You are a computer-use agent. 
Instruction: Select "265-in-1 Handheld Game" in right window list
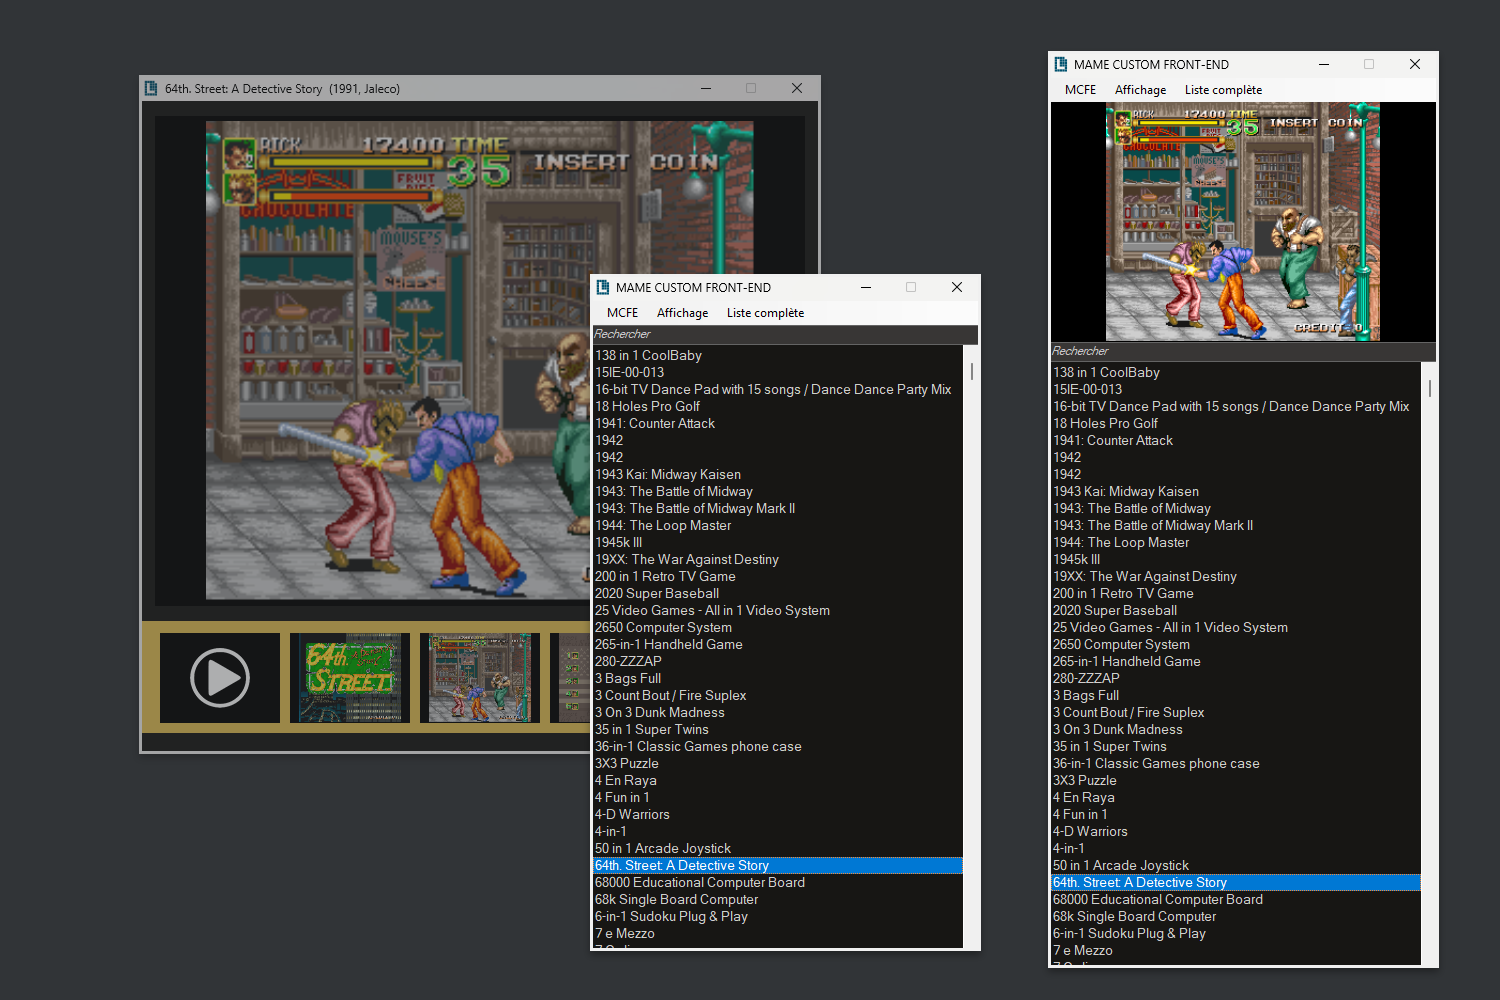coord(1235,661)
